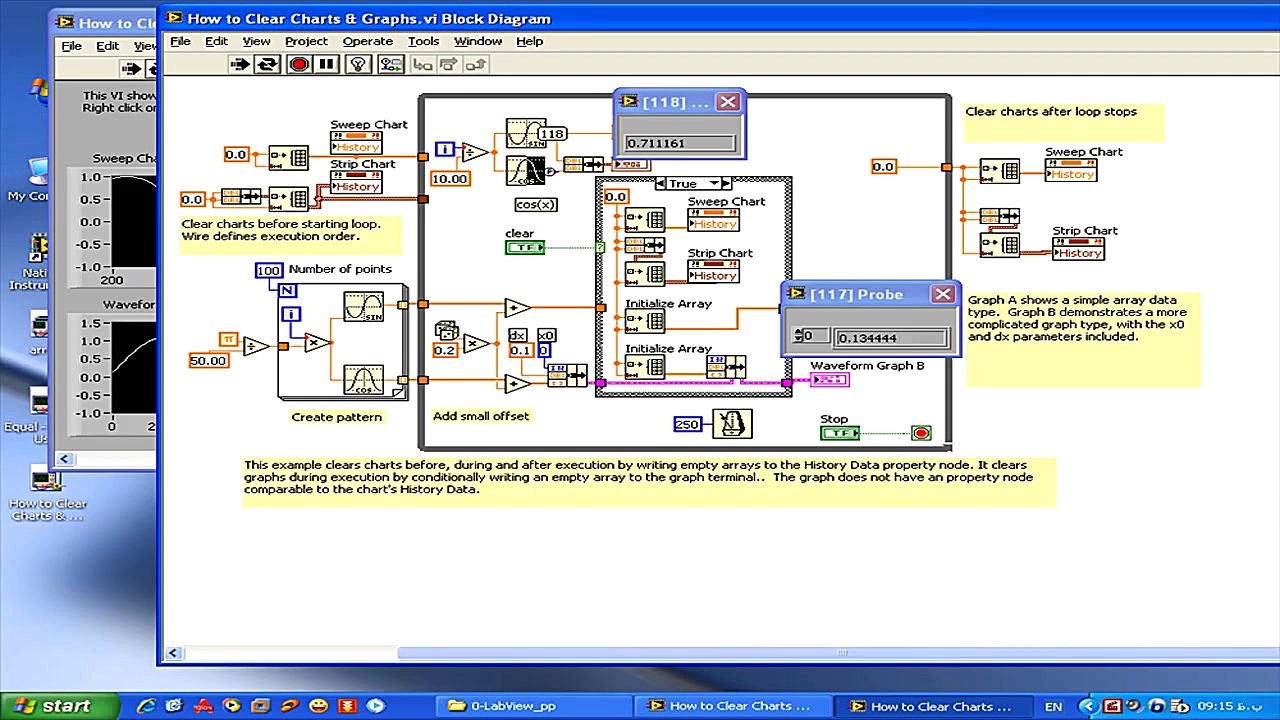Image resolution: width=1280 pixels, height=720 pixels.
Task: Open the Window menu
Action: 478,41
